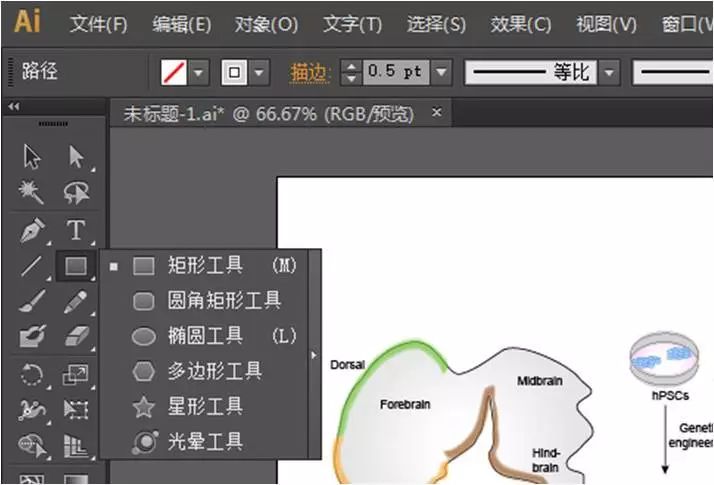The width and height of the screenshot is (714, 485).
Task: Tear off the flyout via right-edge arrow
Action: point(314,355)
